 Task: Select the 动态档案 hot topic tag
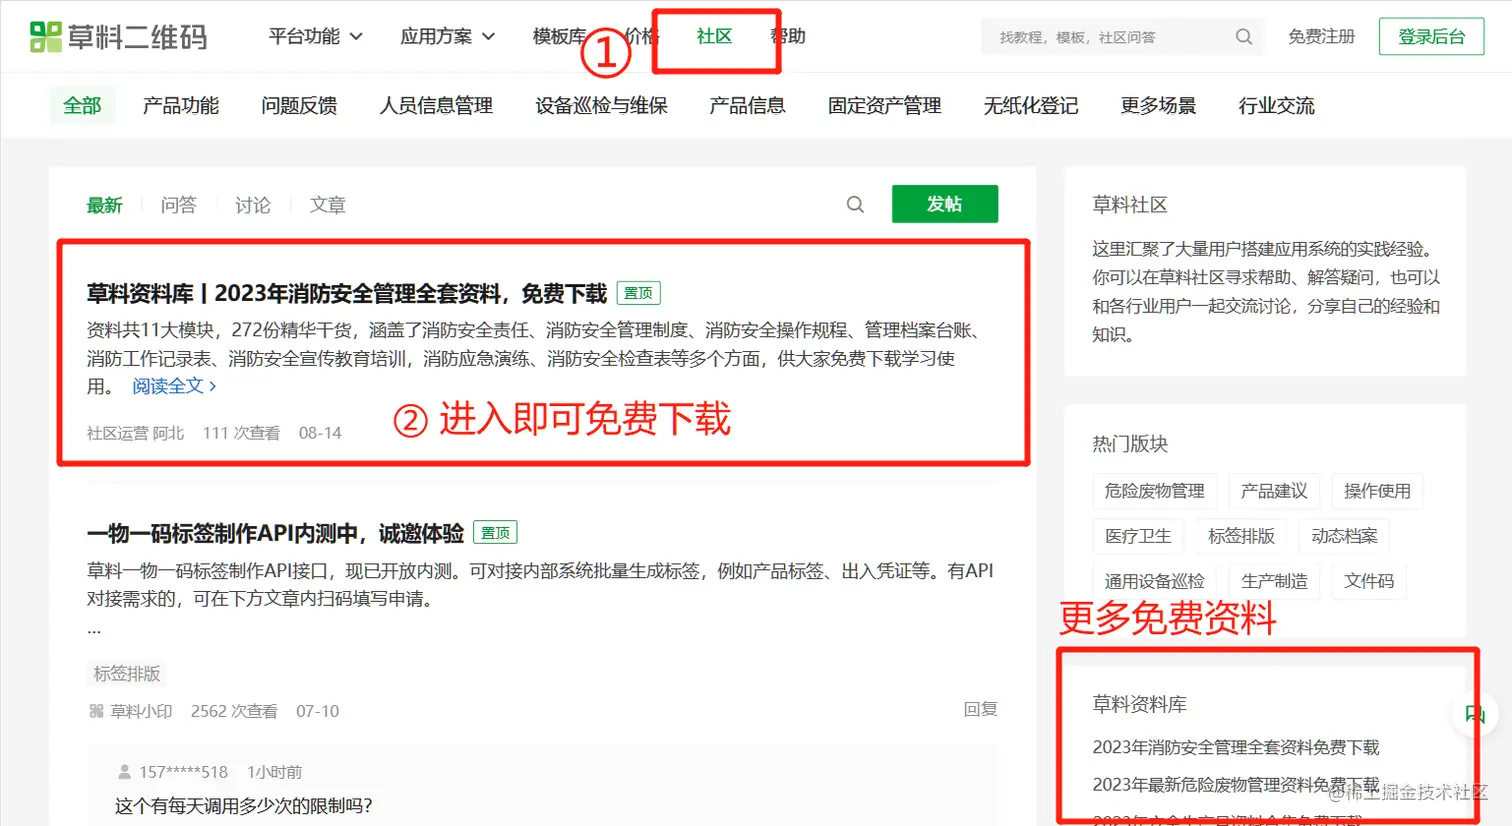pyautogui.click(x=1344, y=536)
